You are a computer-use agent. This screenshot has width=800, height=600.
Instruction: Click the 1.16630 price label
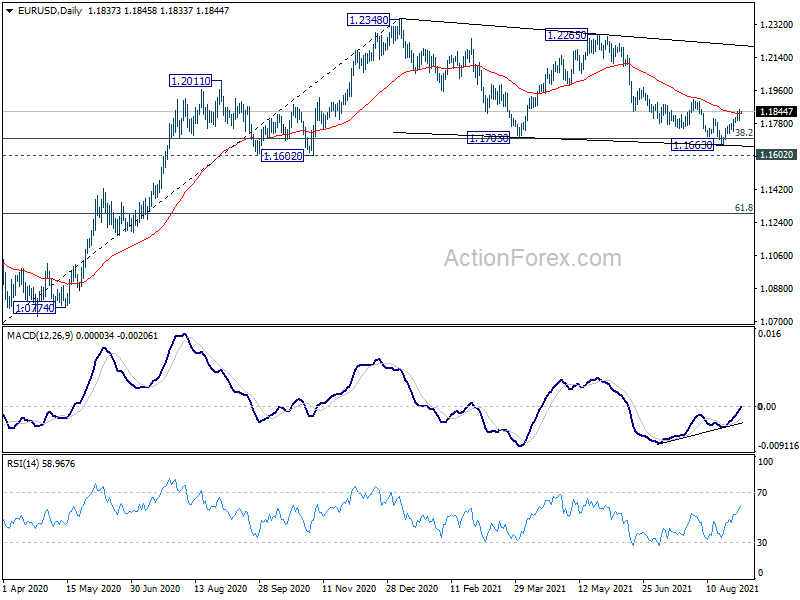(x=692, y=145)
